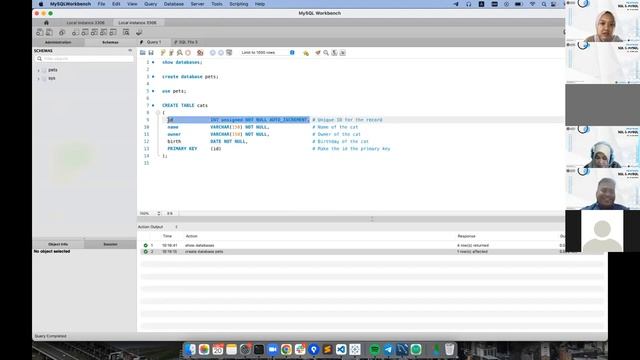The image size is (640, 360).
Task: Execute the query with lightning icon
Action: (163, 53)
